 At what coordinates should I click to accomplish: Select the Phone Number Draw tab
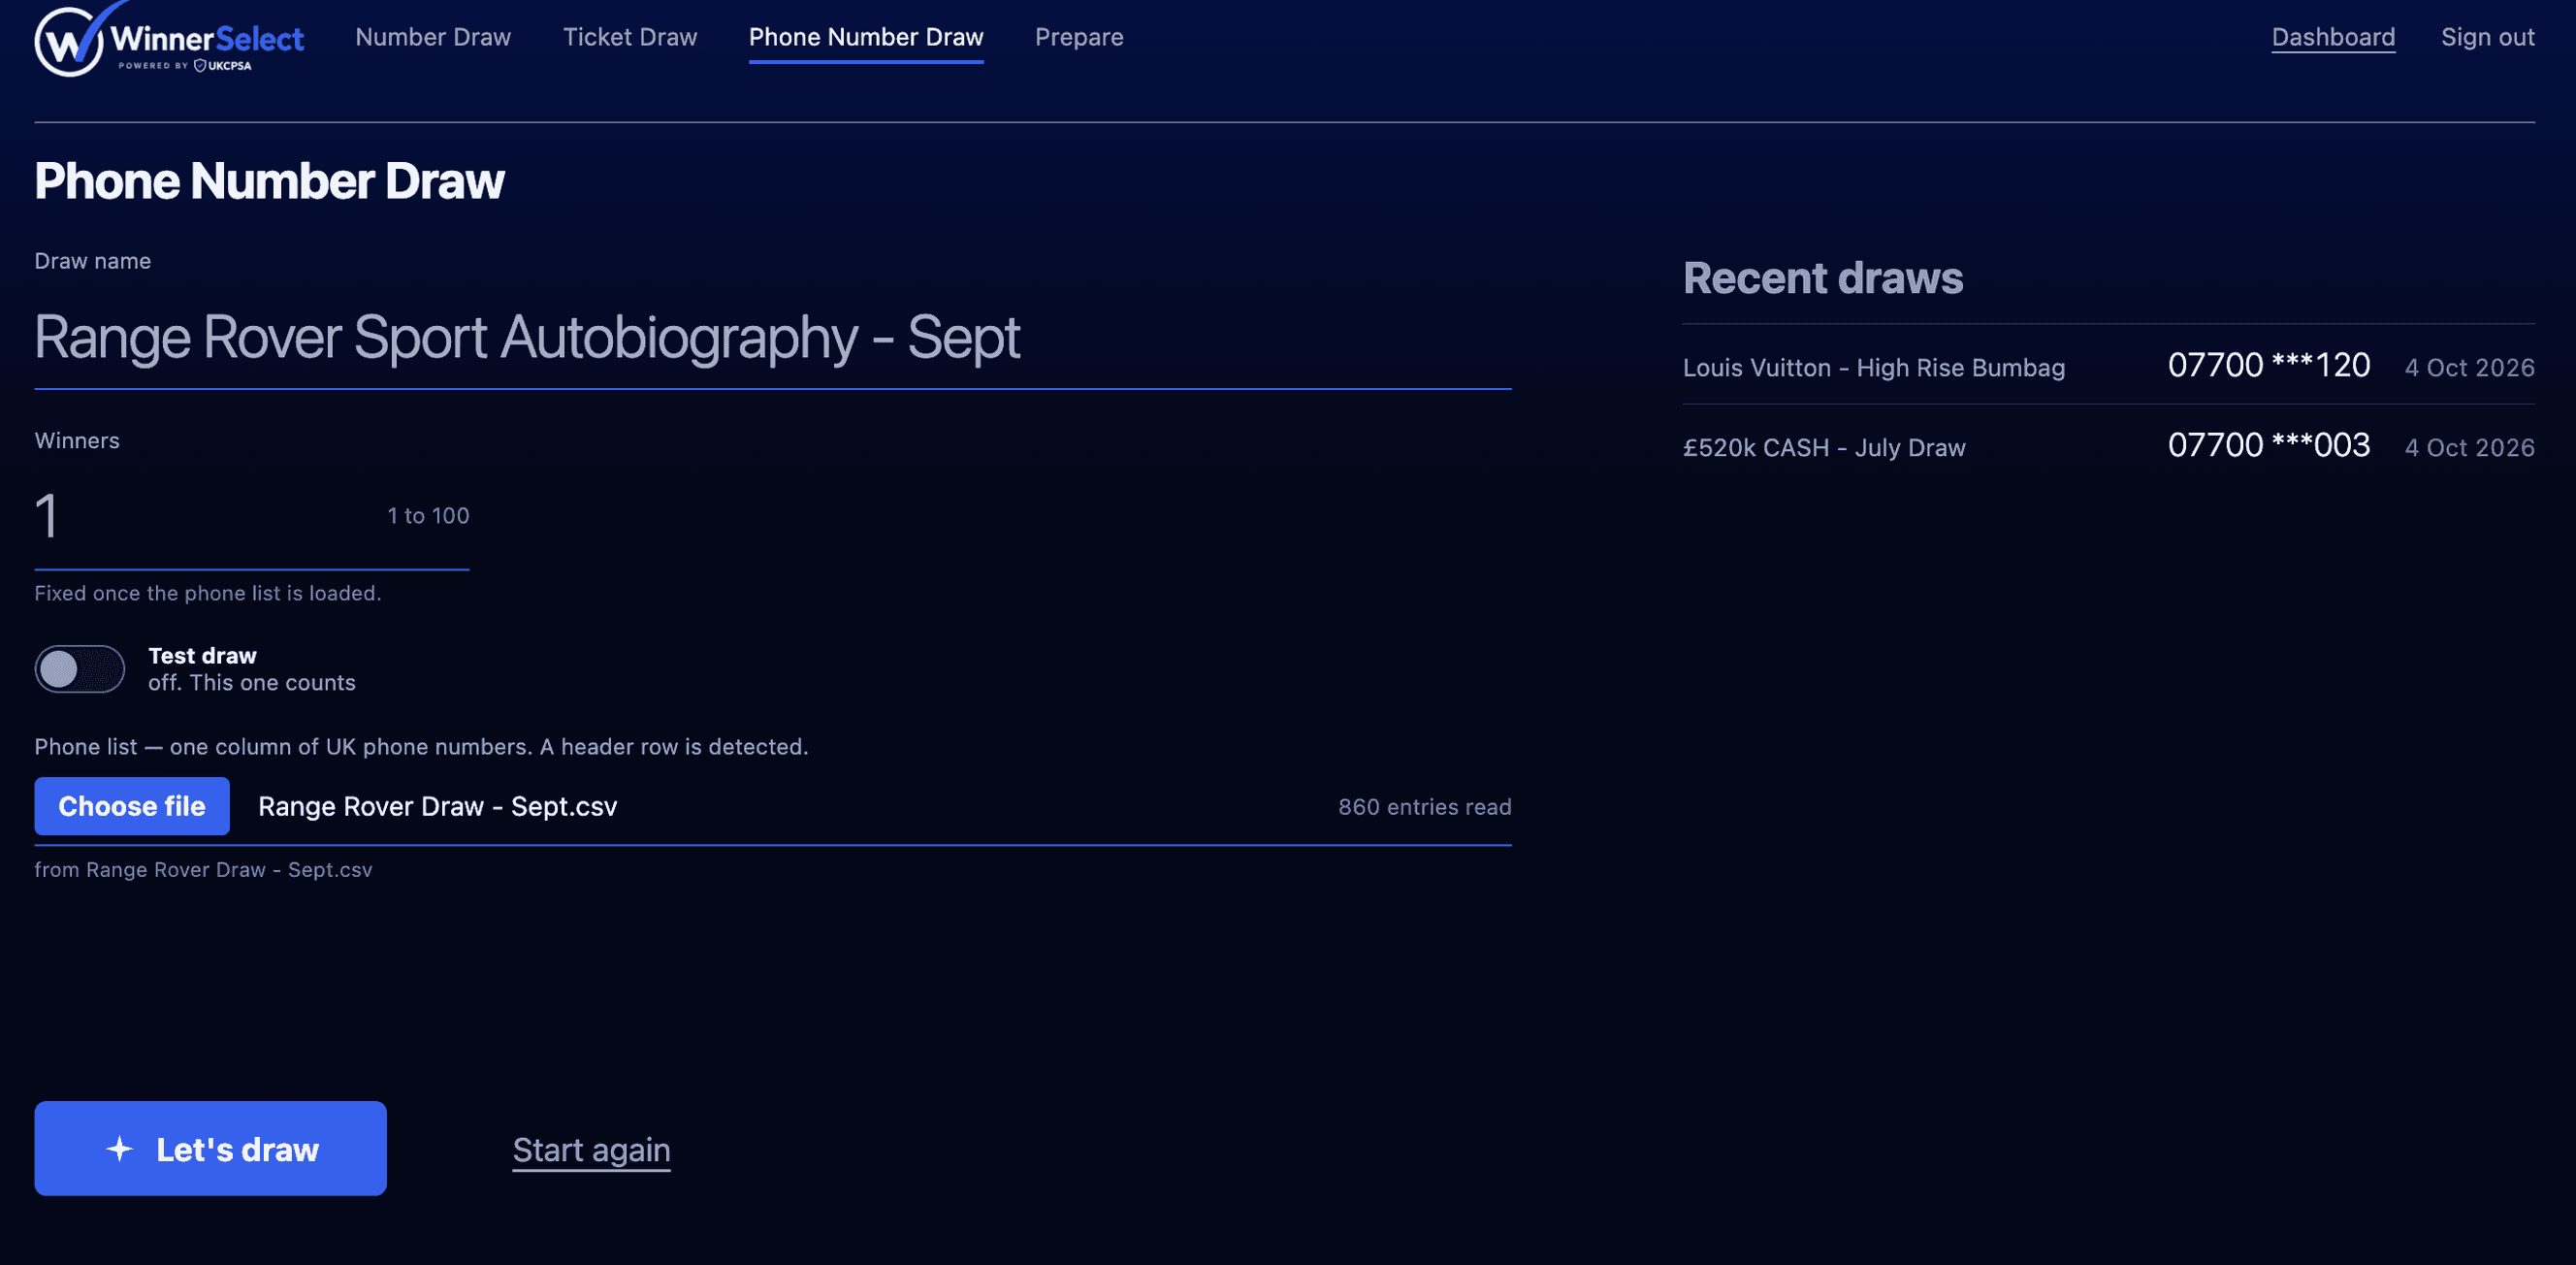(866, 37)
